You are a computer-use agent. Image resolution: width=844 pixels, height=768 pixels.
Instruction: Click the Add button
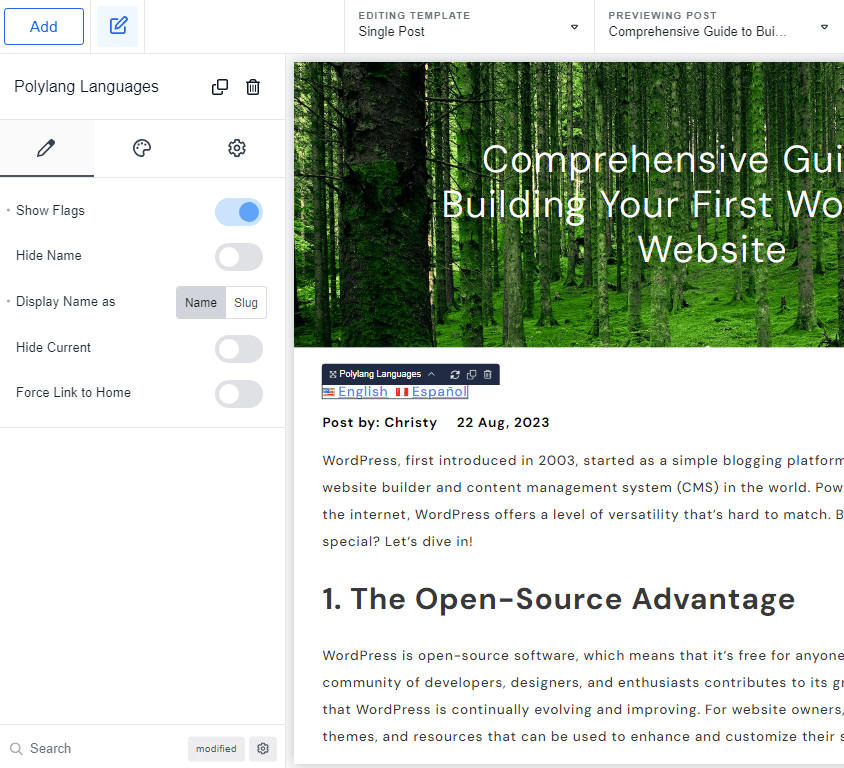click(x=44, y=26)
